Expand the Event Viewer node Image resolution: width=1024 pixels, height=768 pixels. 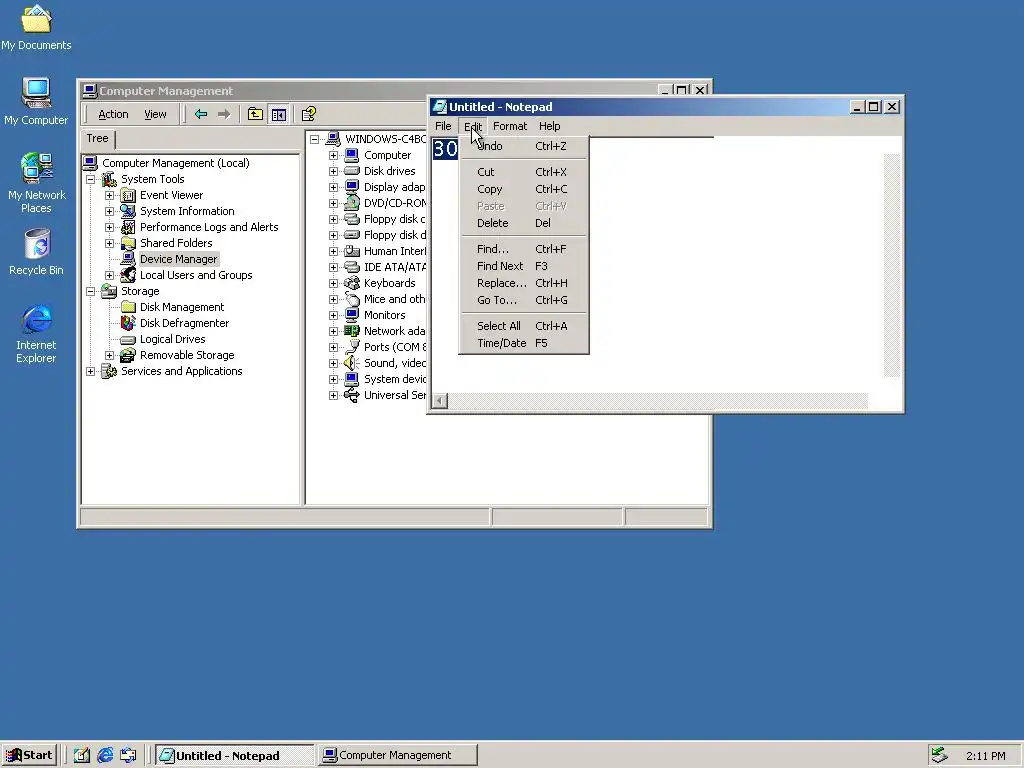[110, 195]
